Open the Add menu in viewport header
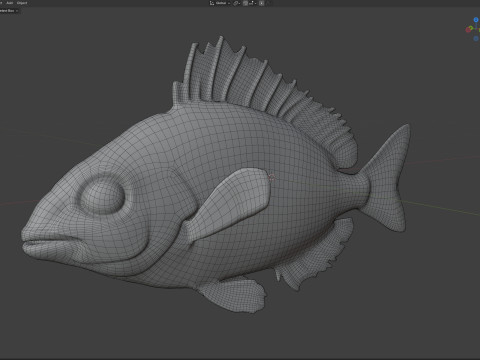Image resolution: width=480 pixels, height=360 pixels. tap(10, 3)
